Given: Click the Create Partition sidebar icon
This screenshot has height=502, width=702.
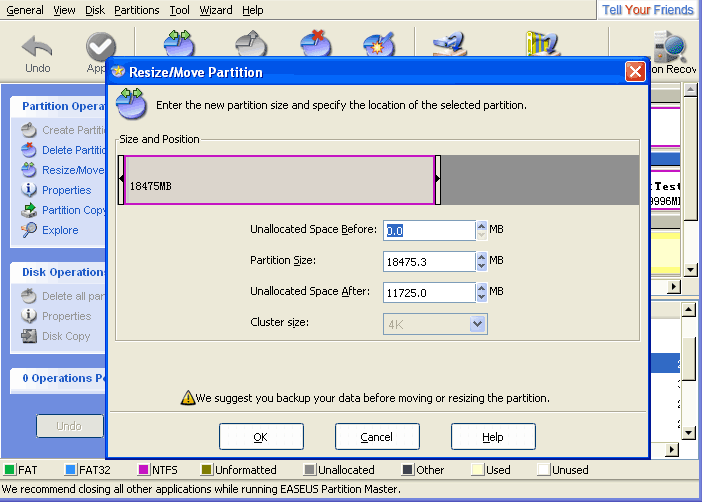Looking at the screenshot, I should 29,130.
